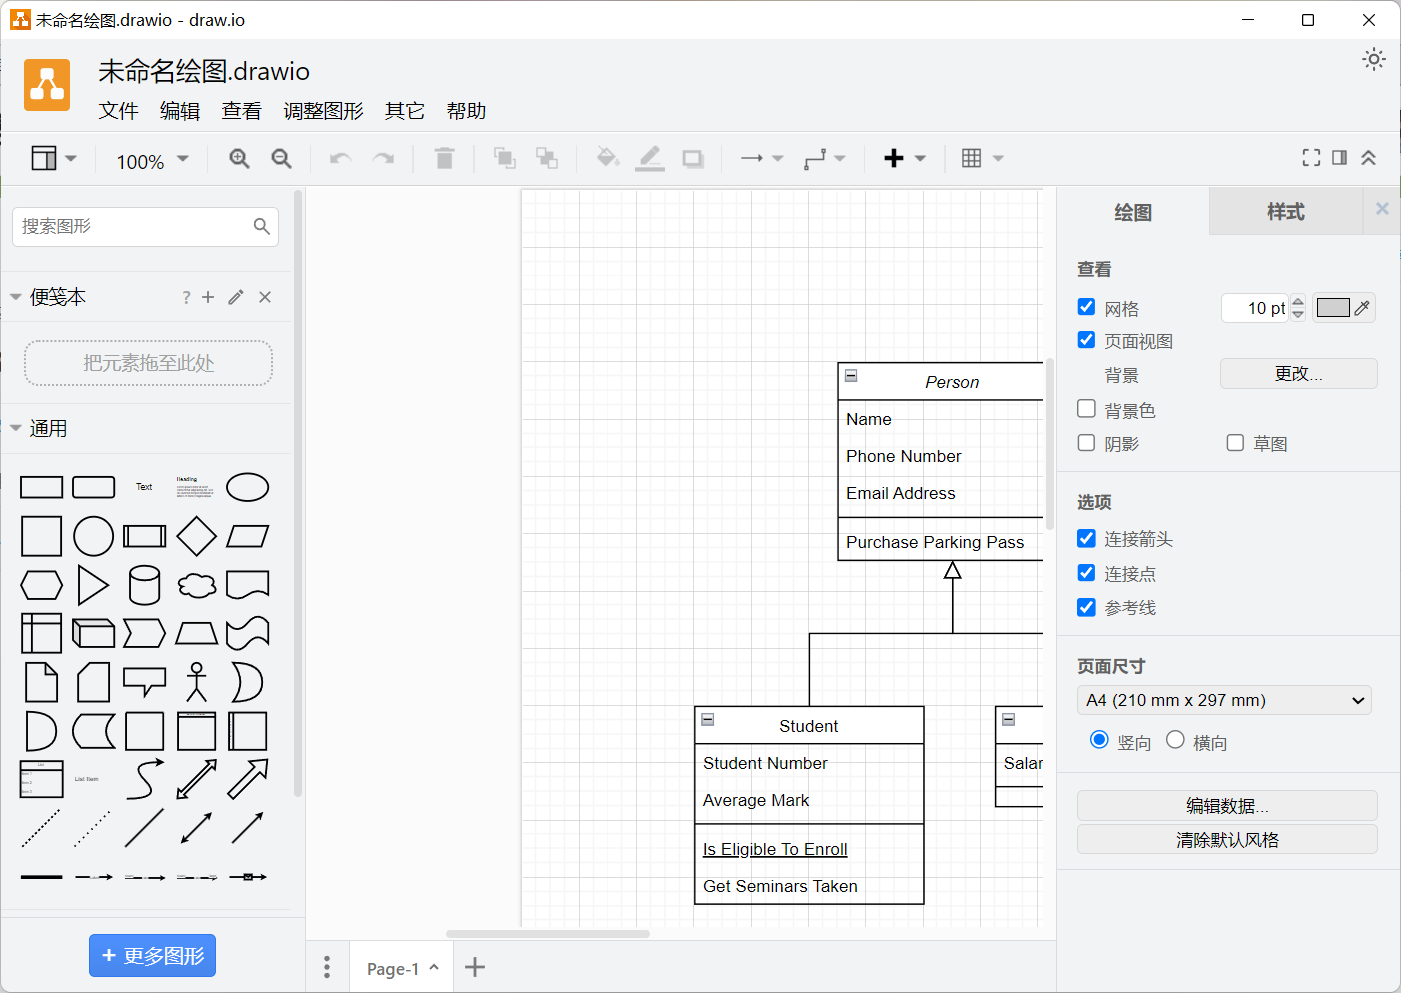The height and width of the screenshot is (993, 1401).
Task: Add to scratchpad with plus icon
Action: (x=208, y=297)
